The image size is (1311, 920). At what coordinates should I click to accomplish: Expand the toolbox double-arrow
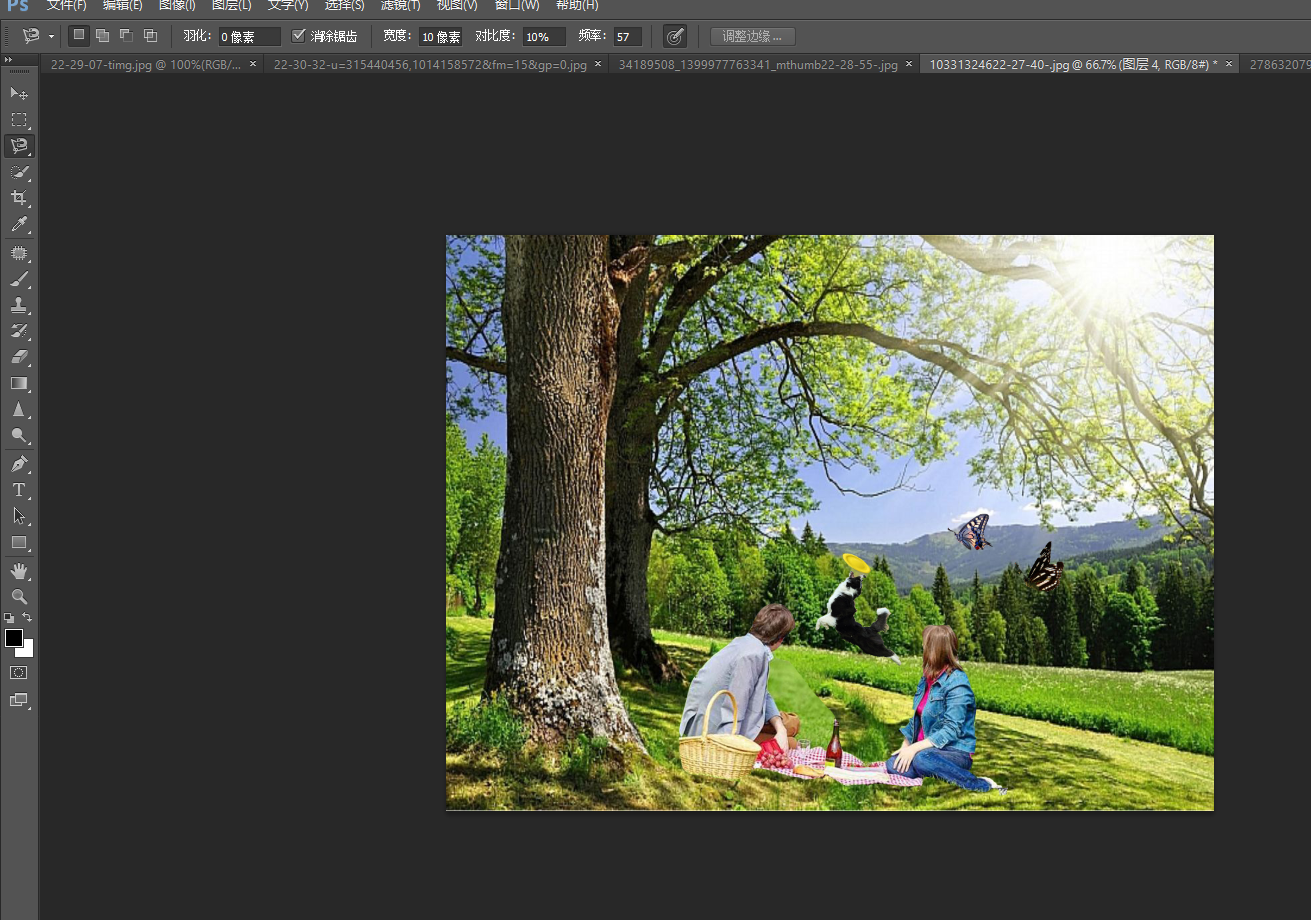[9, 61]
